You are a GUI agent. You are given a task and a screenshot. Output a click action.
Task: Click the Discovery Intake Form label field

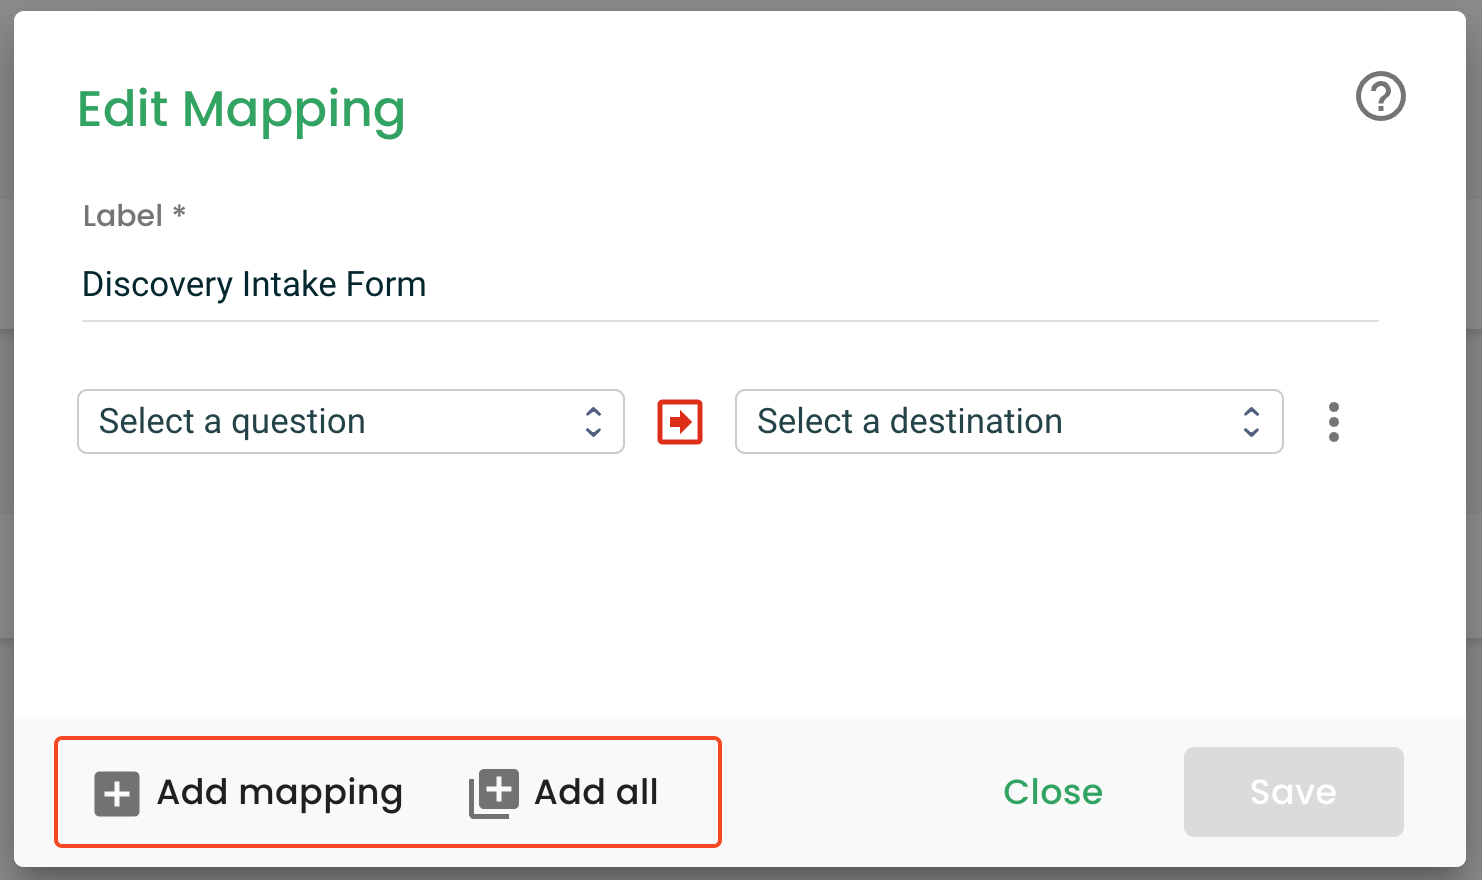(730, 285)
